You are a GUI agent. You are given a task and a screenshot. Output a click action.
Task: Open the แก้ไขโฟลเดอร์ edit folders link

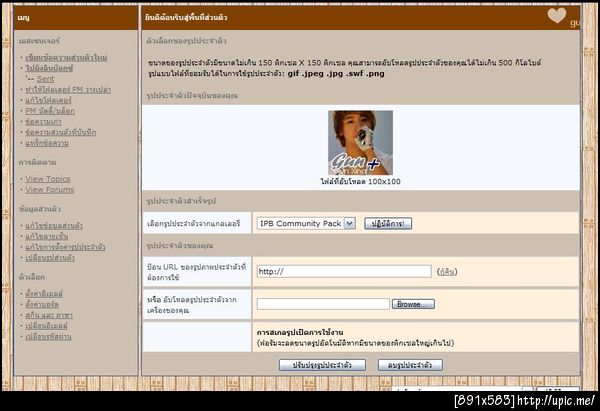coord(49,100)
